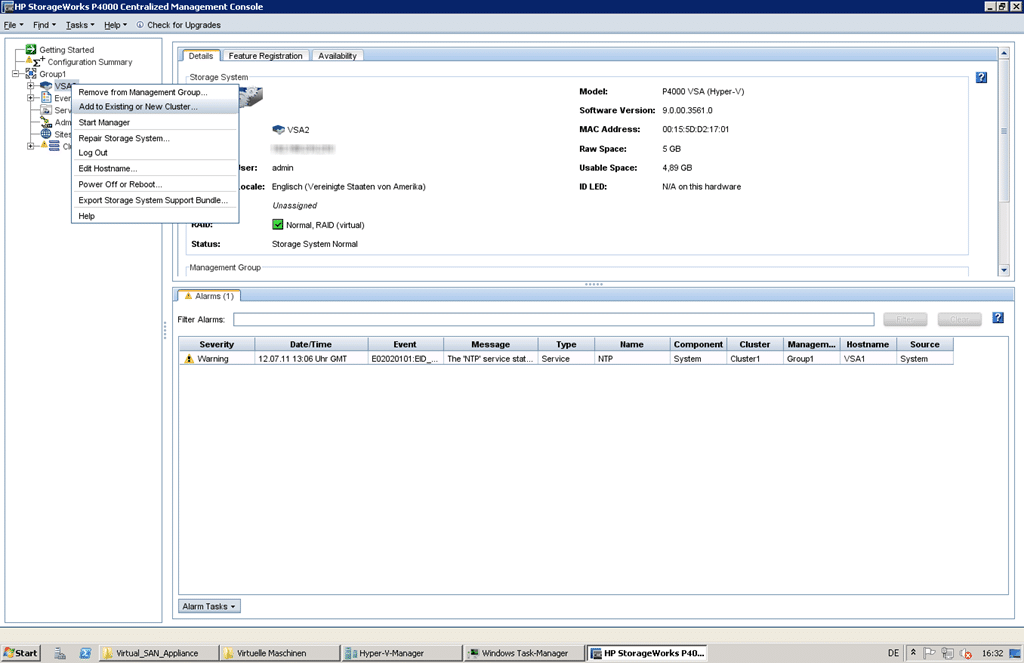Click the Check for Upgrades info icon
Viewport: 1024px width, 663px height.
[x=140, y=25]
